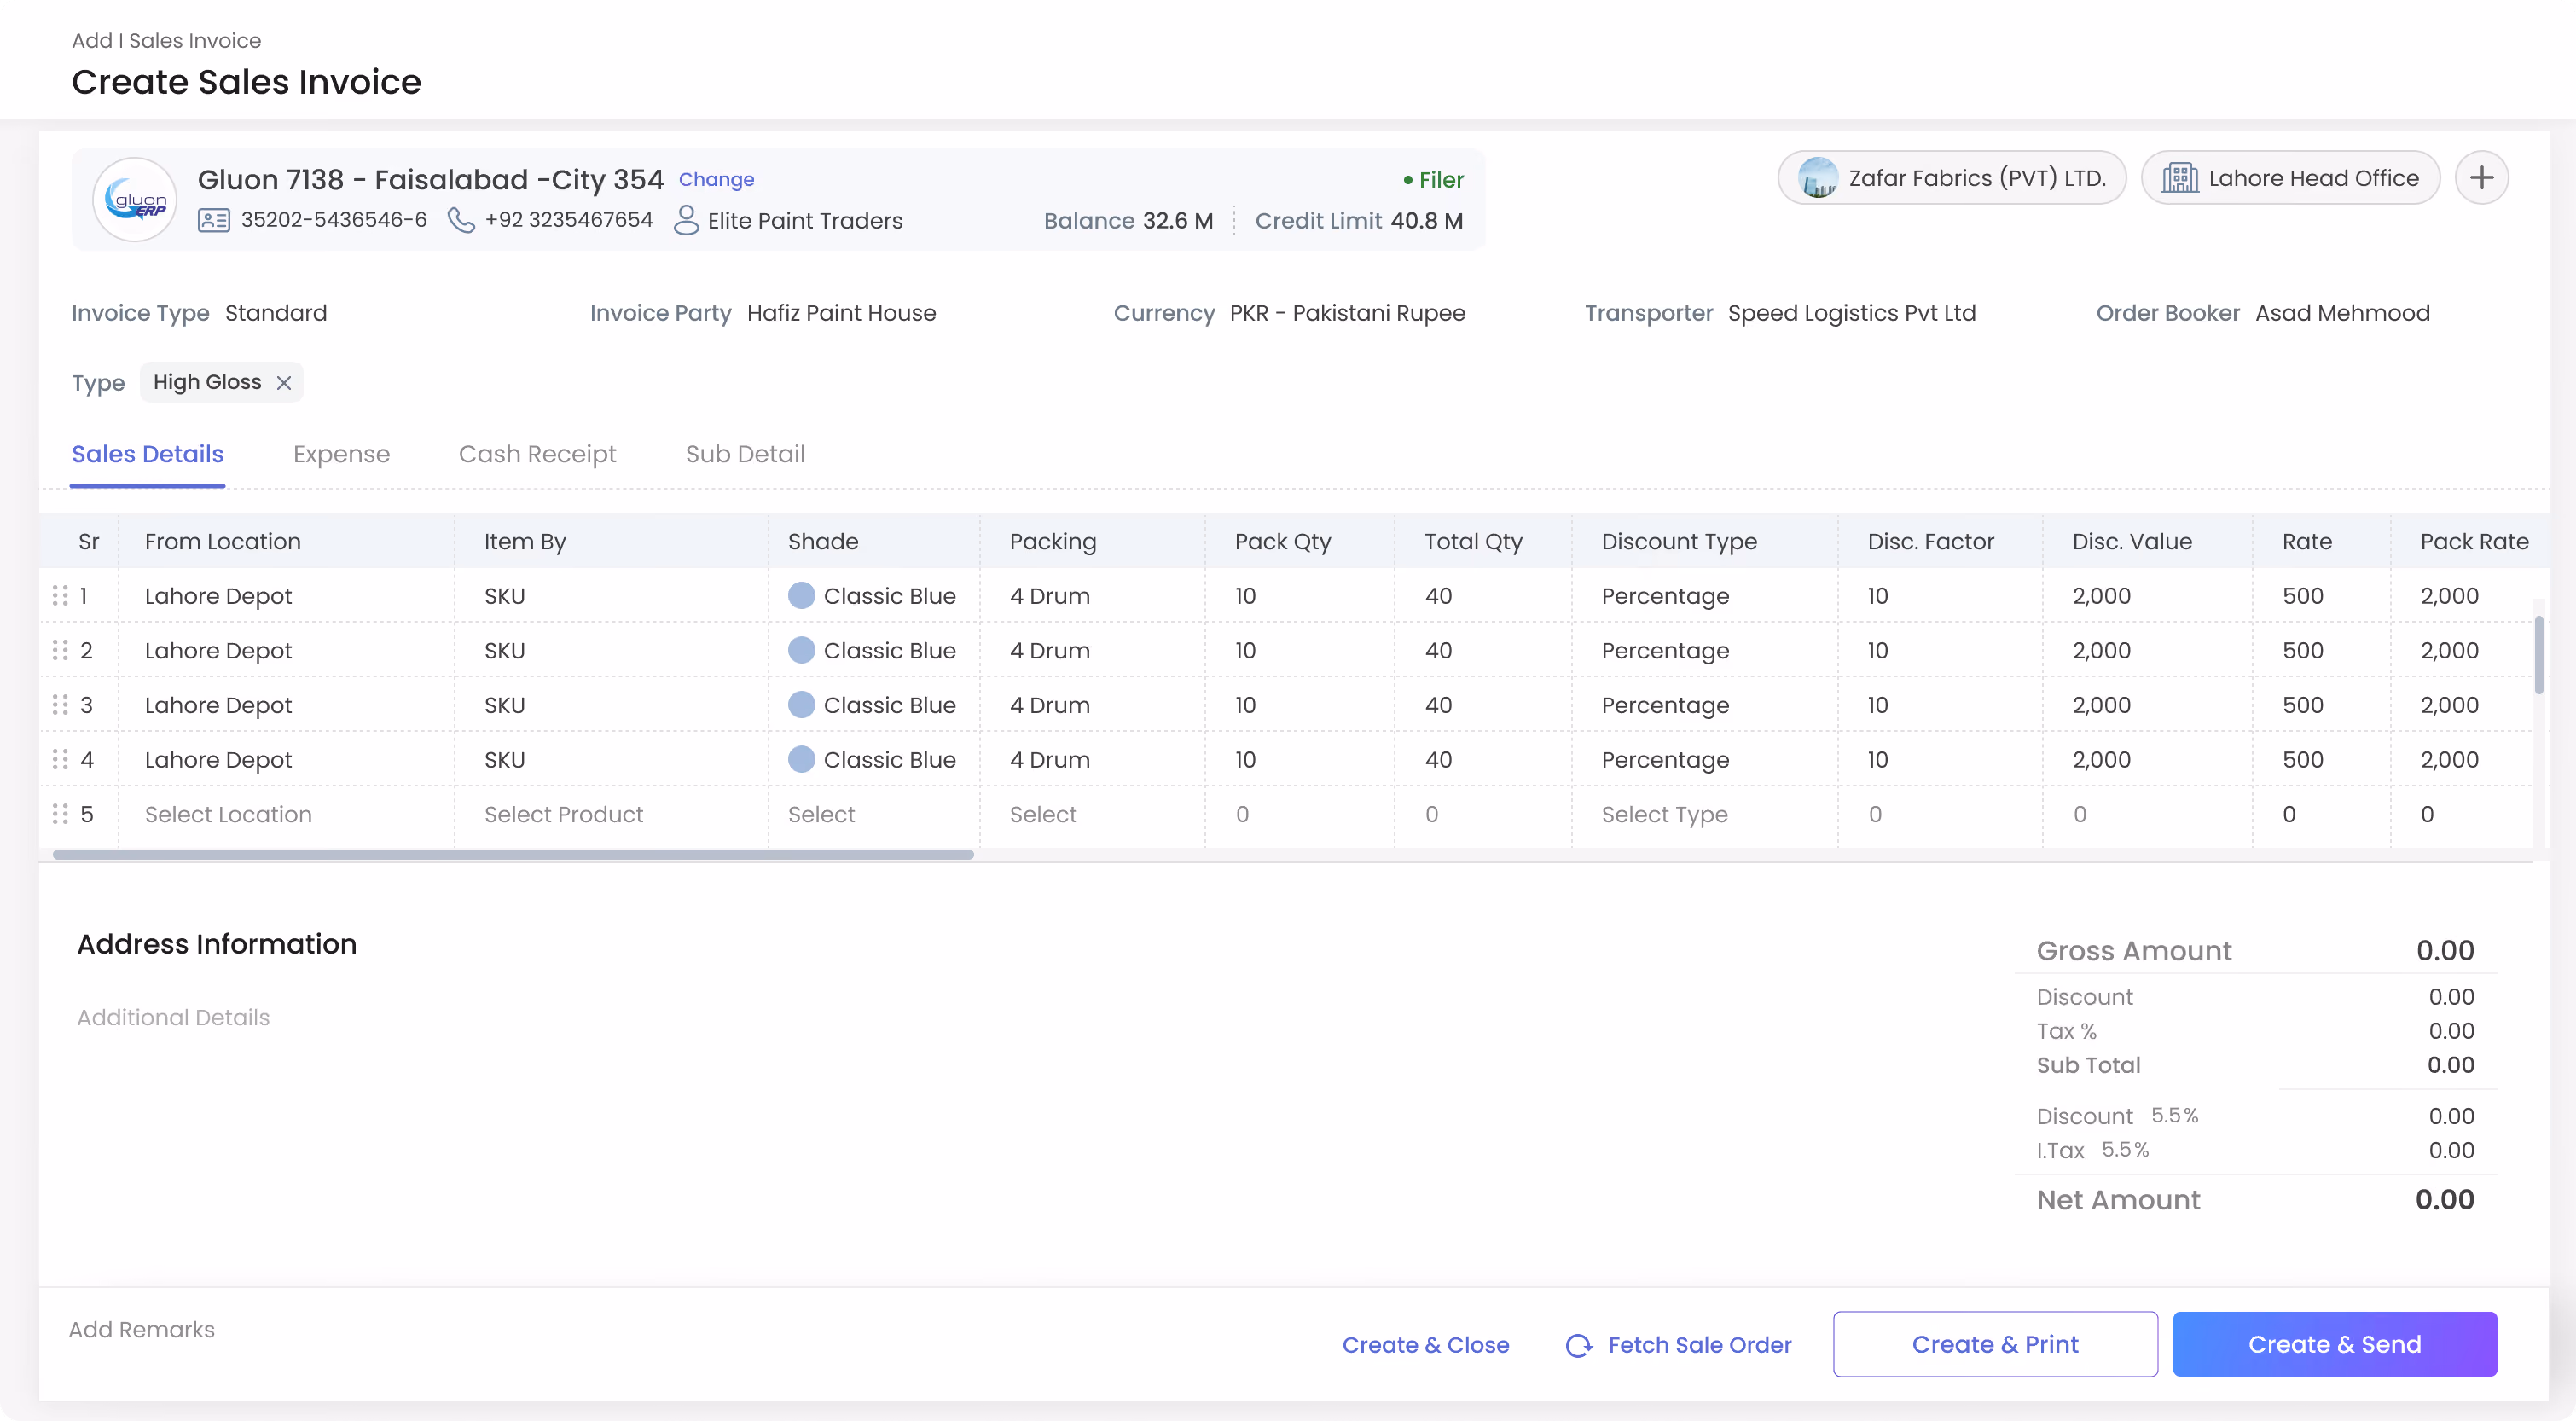The height and width of the screenshot is (1421, 2576).
Task: Click the Additional Details field
Action: point(173,1018)
